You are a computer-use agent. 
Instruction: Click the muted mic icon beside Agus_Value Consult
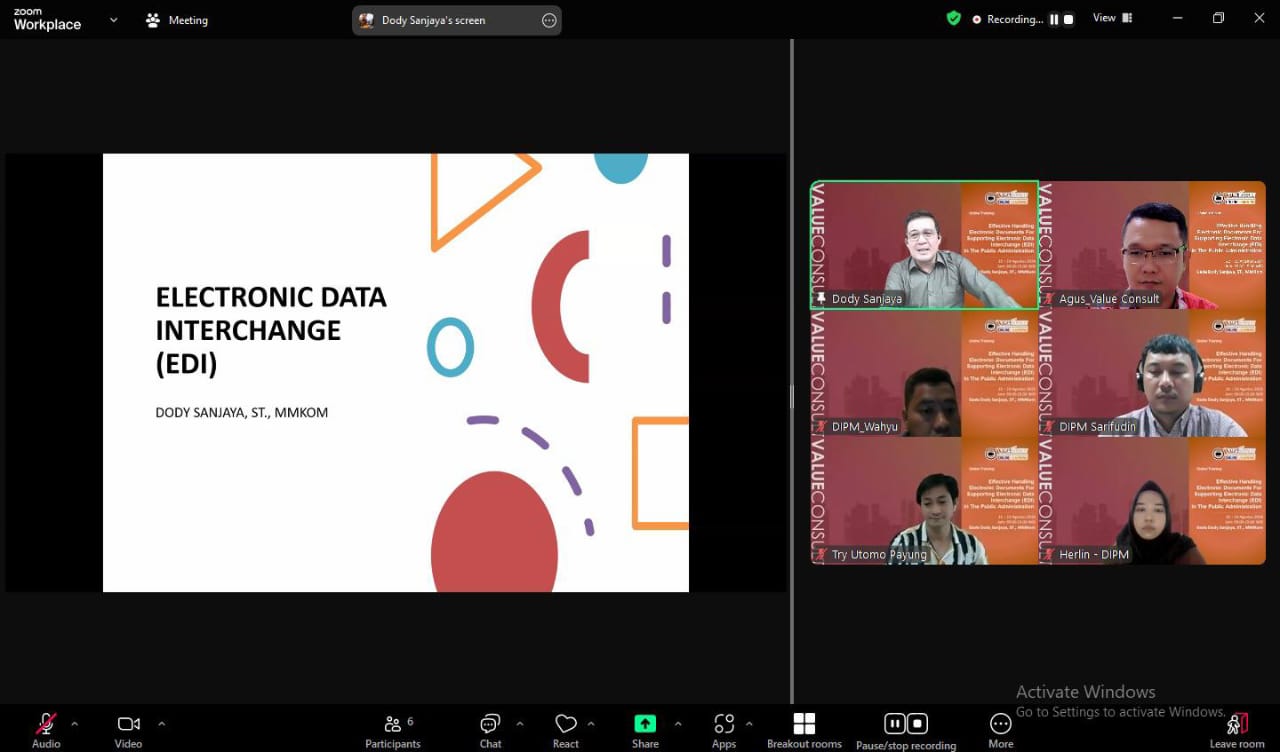pos(1049,299)
